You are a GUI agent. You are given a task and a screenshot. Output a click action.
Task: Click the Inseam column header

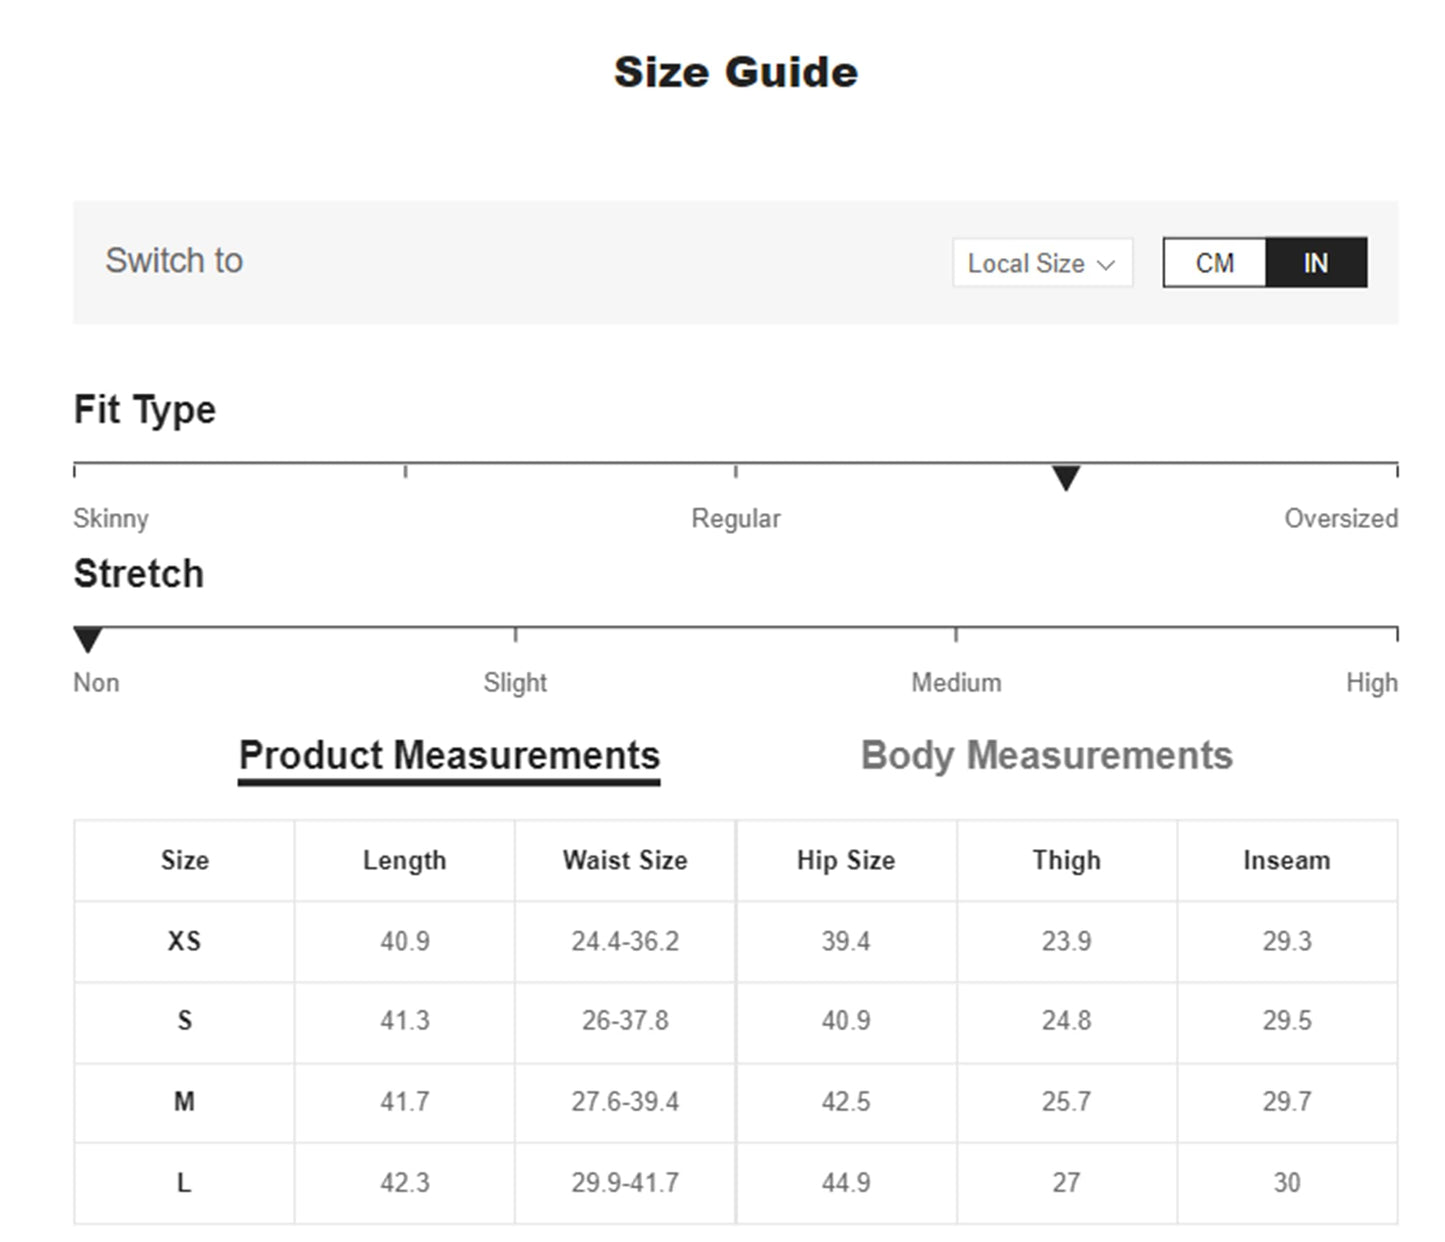(x=1287, y=861)
